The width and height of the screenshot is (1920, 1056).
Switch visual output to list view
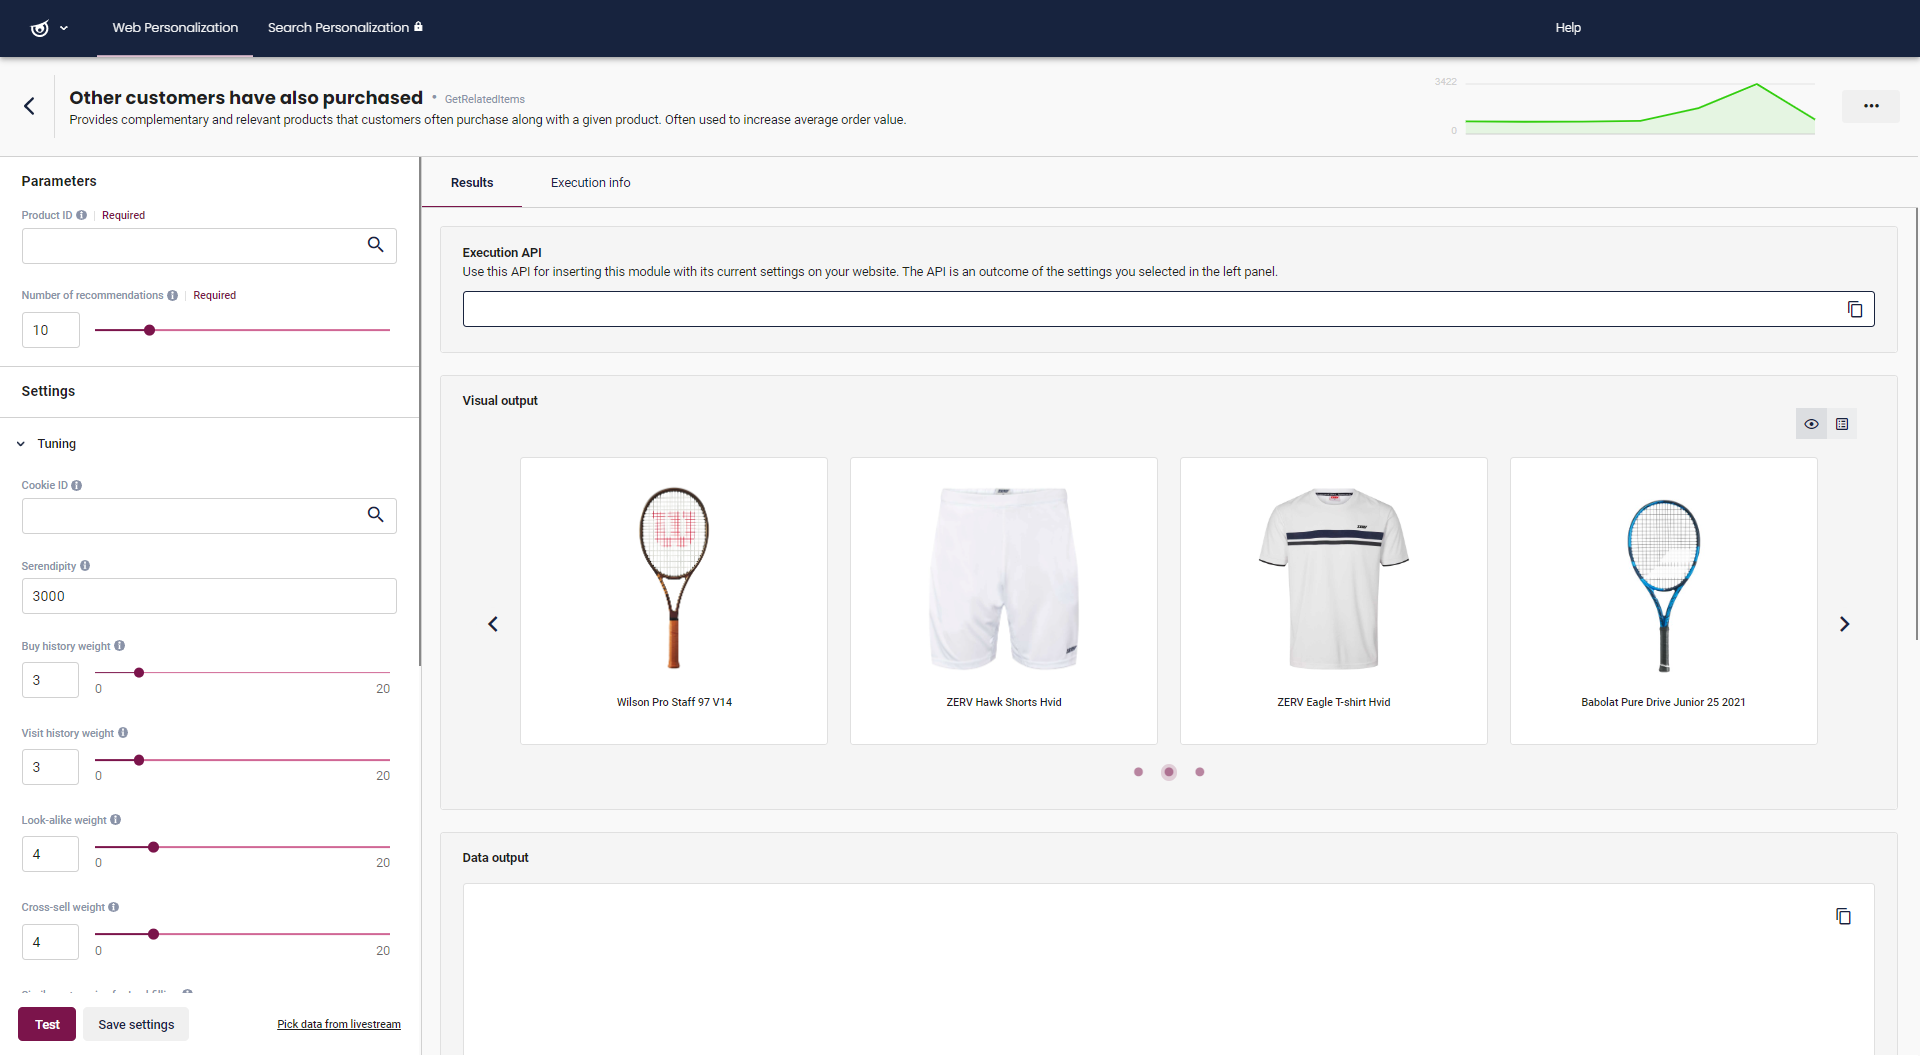pyautogui.click(x=1842, y=424)
